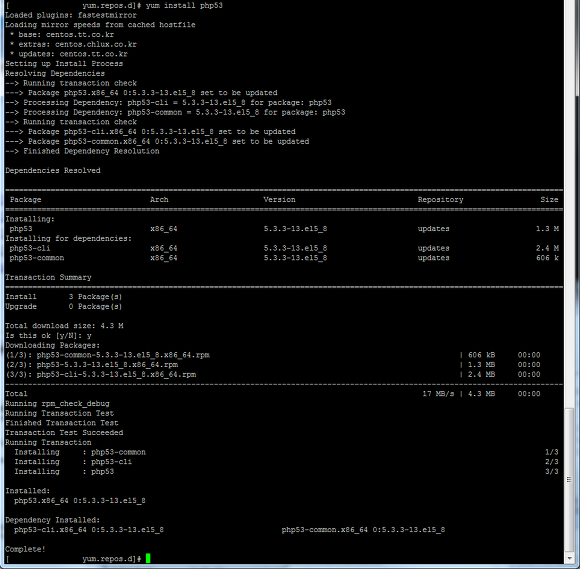This screenshot has width=580, height=569.
Task: Click 'Transaction Summary' heading
Action: pyautogui.click(x=48, y=277)
